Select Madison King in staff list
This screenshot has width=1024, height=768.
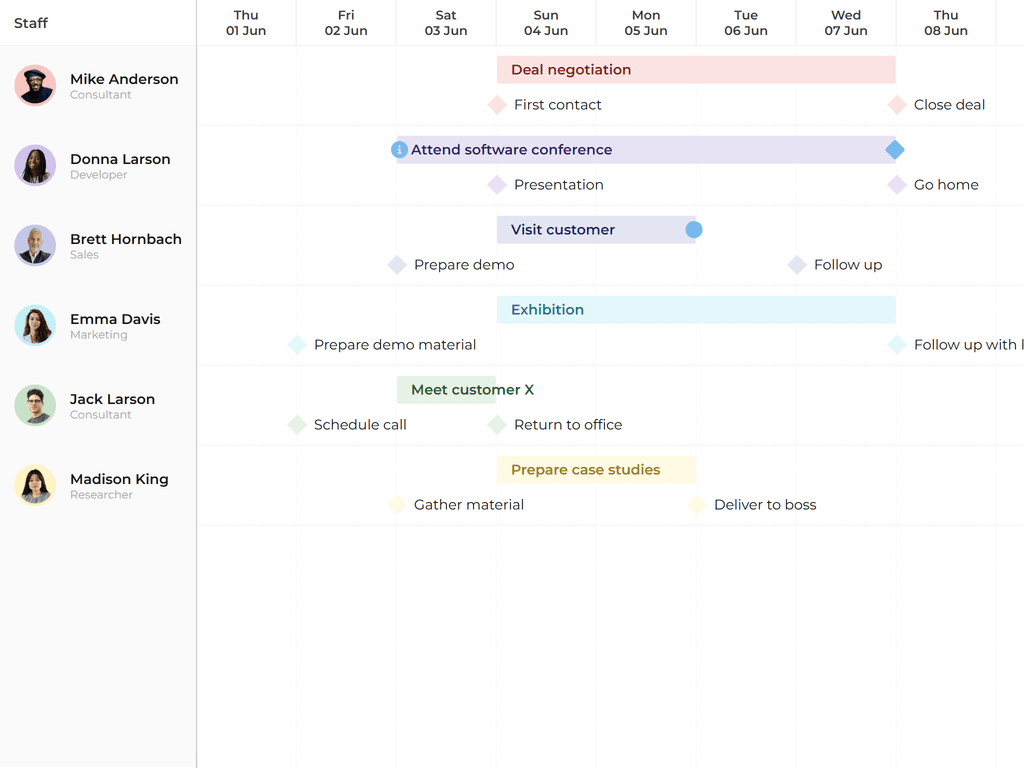point(118,480)
